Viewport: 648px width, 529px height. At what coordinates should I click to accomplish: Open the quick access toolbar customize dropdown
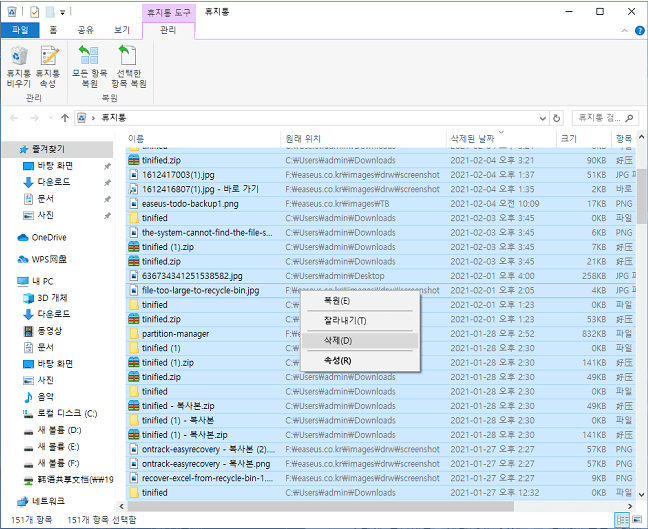point(62,12)
